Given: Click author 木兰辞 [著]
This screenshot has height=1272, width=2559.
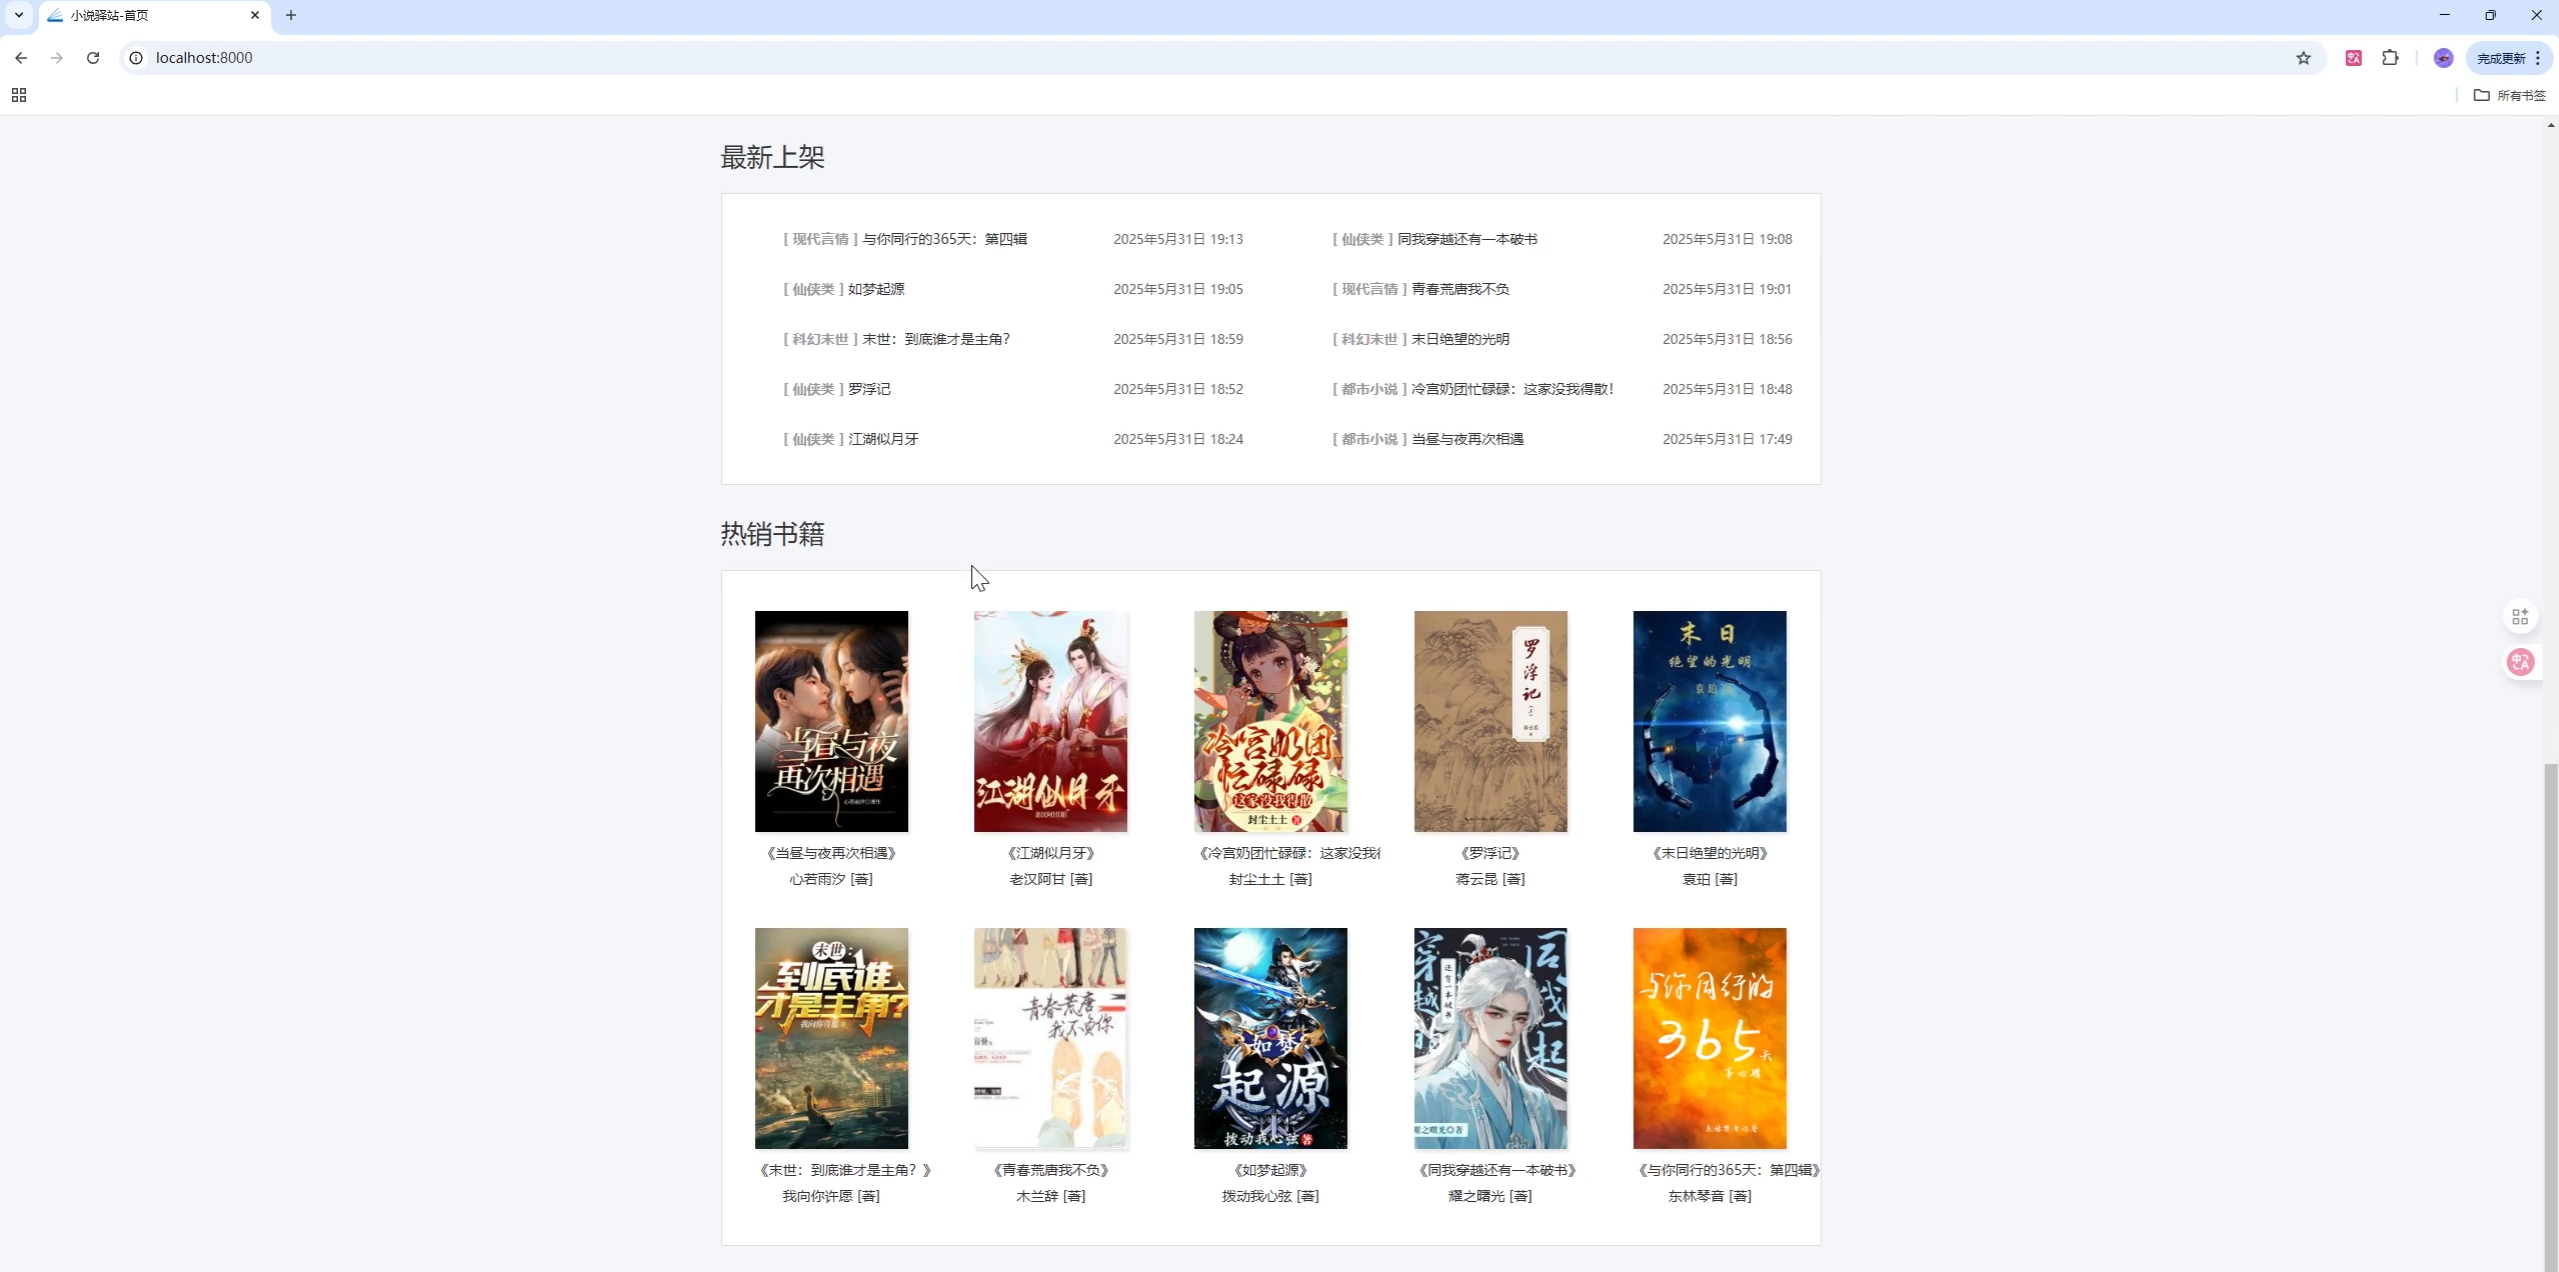Looking at the screenshot, I should pos(1050,1196).
